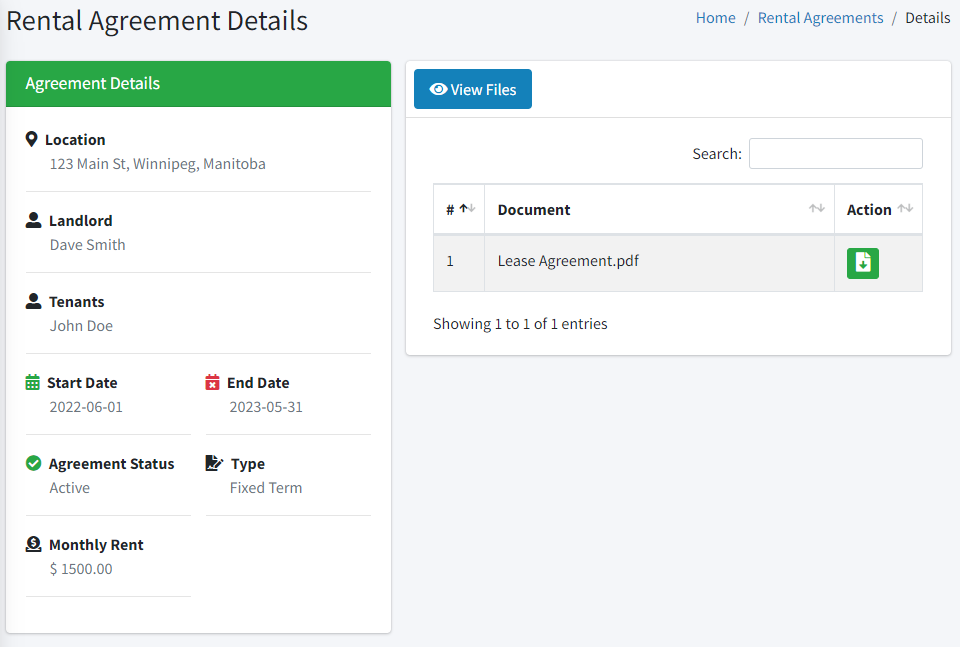Click the Agreement Details green header

[x=198, y=84]
